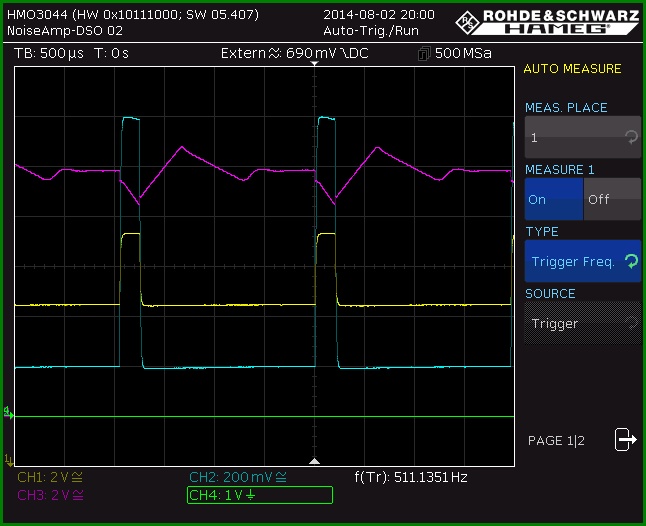Click the Rohde & Schwarz diamond logo
This screenshot has width=646, height=526.
(x=468, y=22)
